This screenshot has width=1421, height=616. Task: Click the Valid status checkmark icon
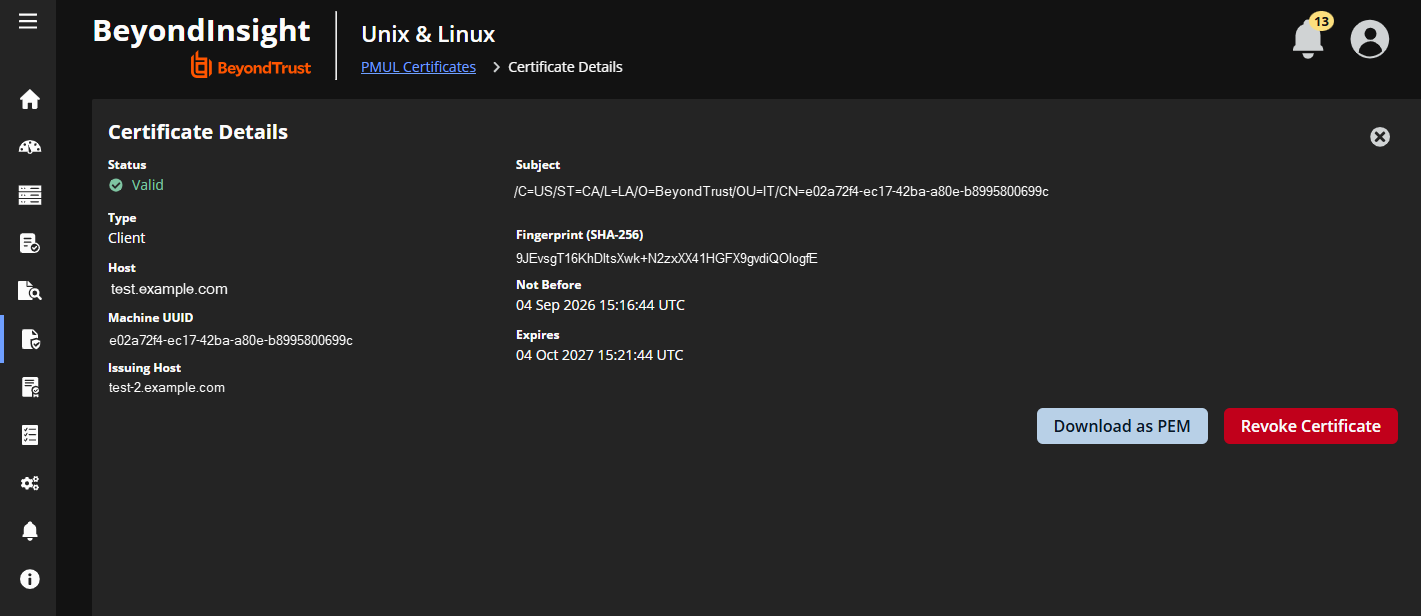pyautogui.click(x=116, y=185)
